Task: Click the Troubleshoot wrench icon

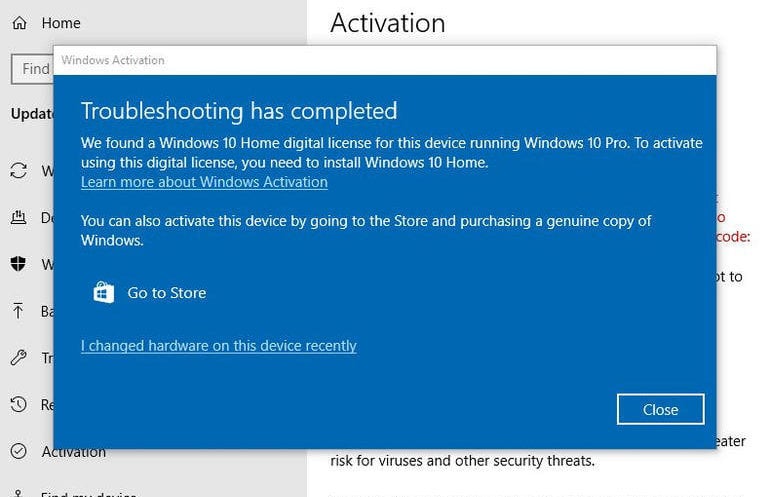Action: [x=19, y=357]
